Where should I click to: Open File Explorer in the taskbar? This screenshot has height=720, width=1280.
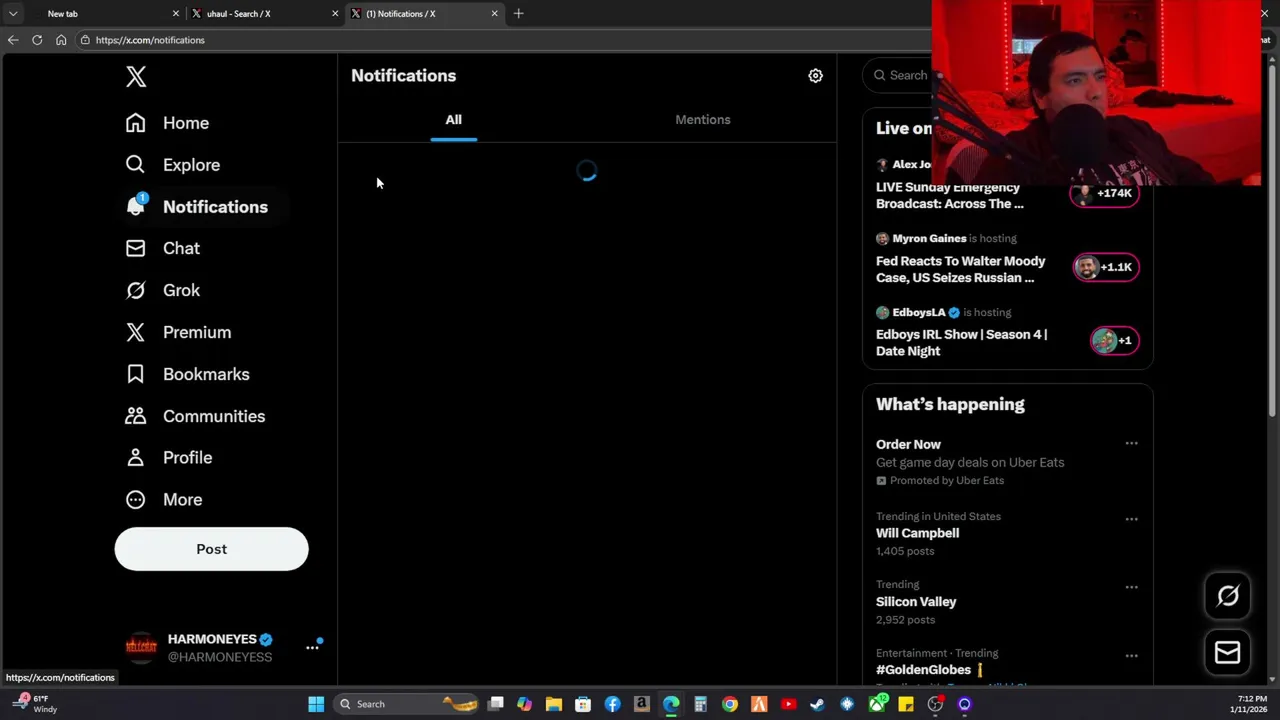553,704
